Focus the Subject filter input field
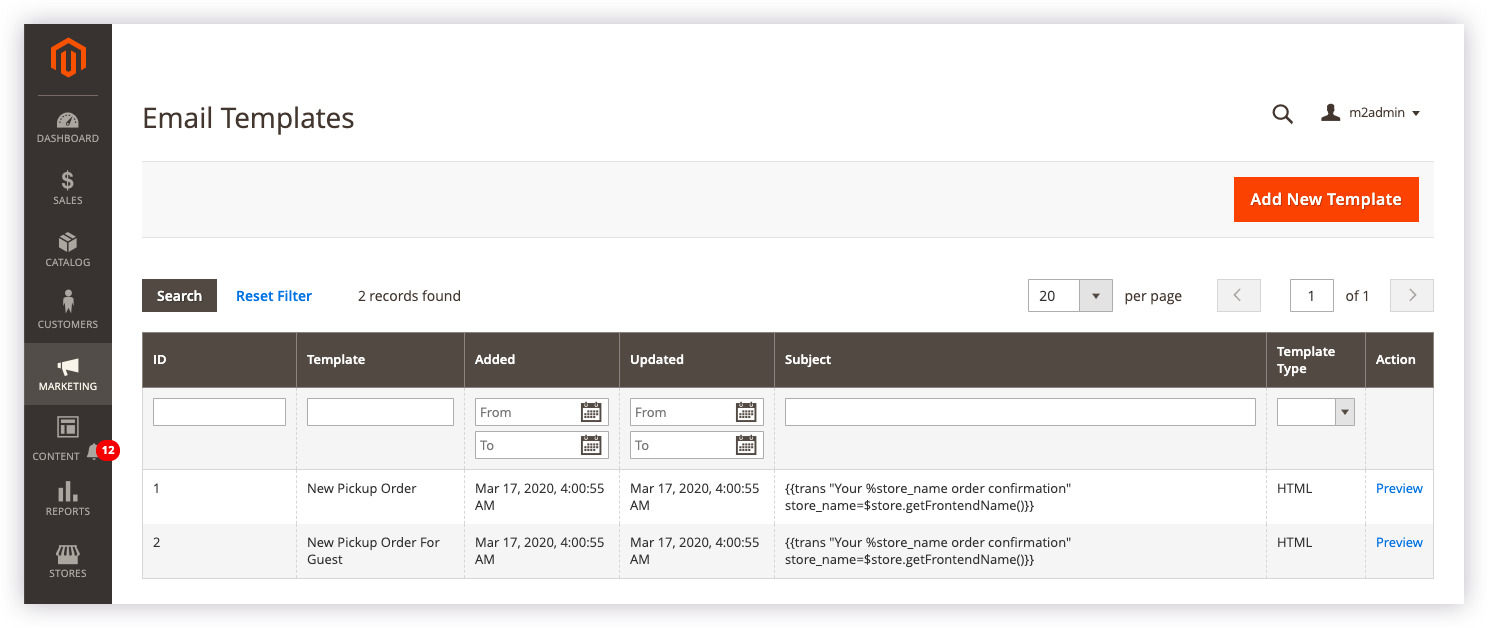The width and height of the screenshot is (1488, 628). point(1019,412)
